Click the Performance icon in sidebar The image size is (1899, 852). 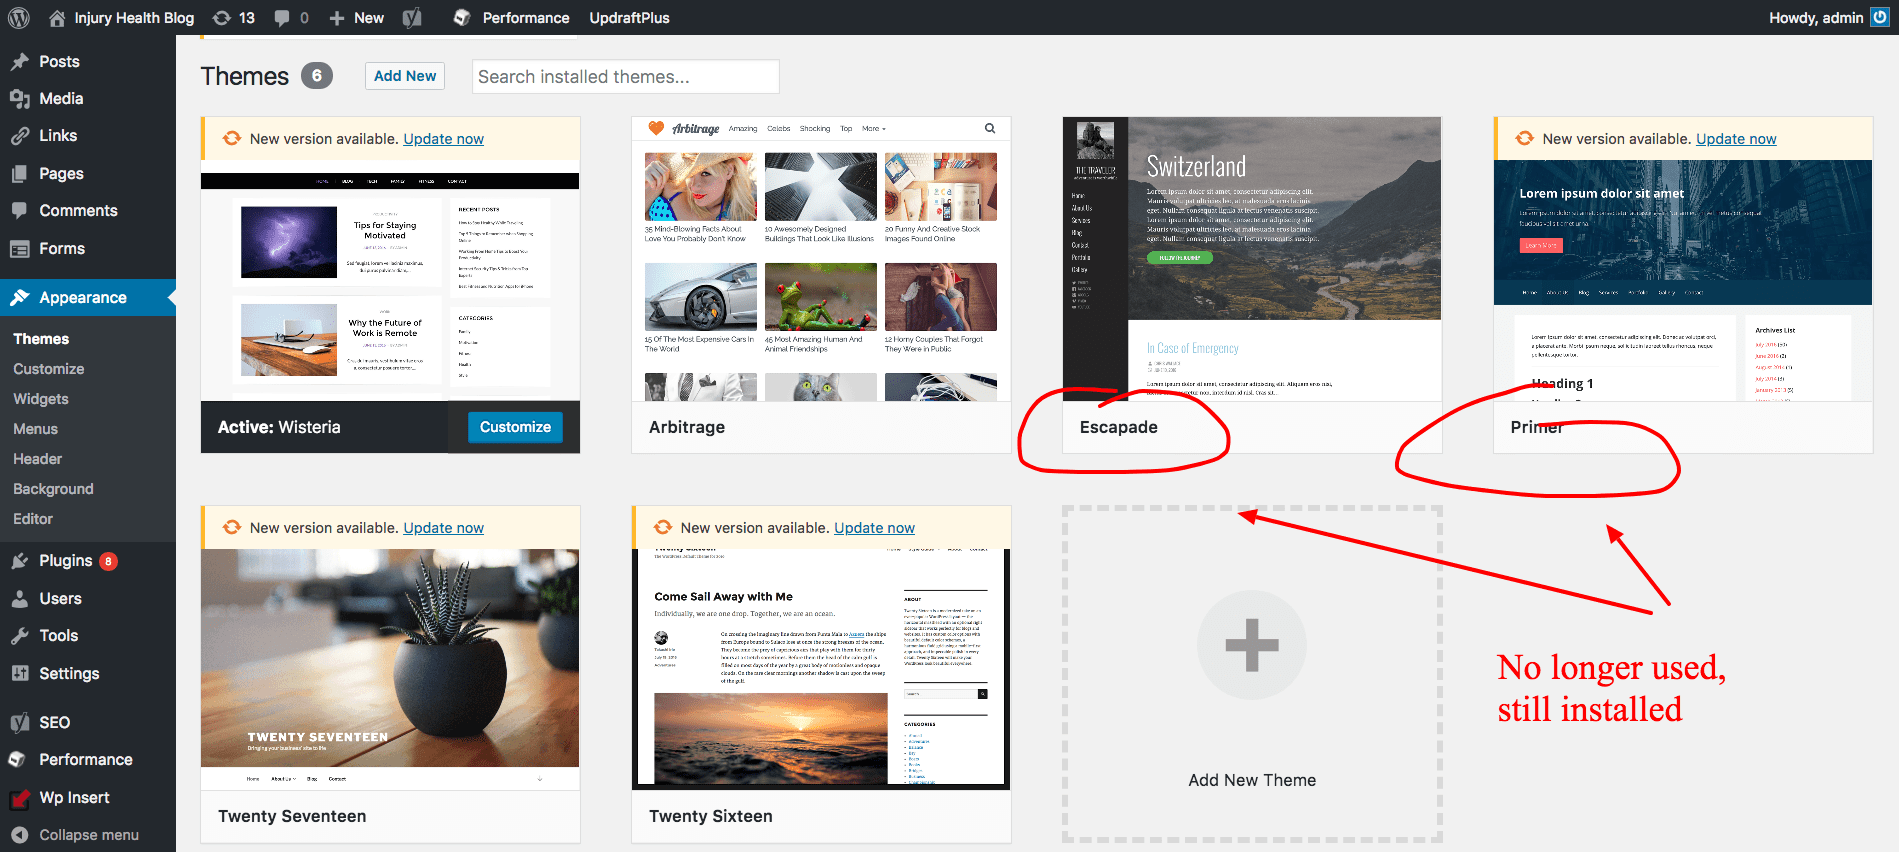click(x=19, y=760)
